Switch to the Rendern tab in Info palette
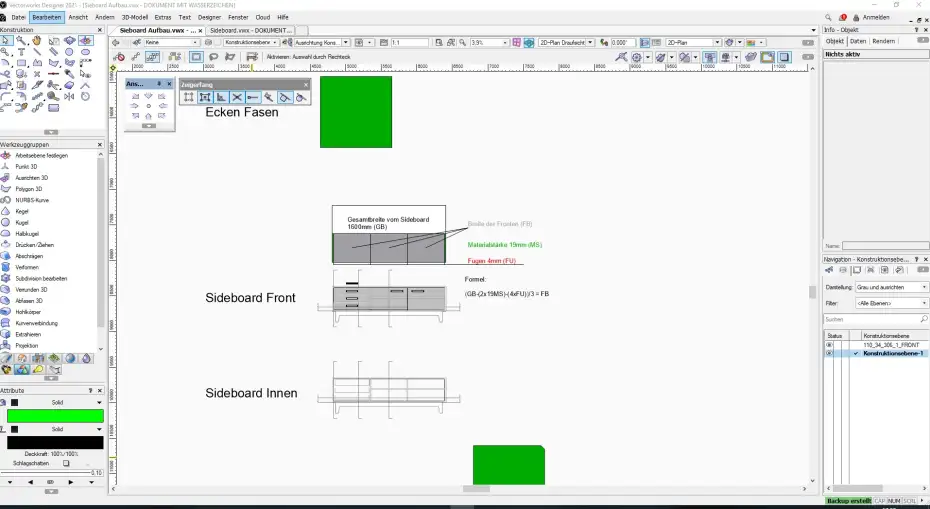This screenshot has width=930, height=509. (884, 42)
